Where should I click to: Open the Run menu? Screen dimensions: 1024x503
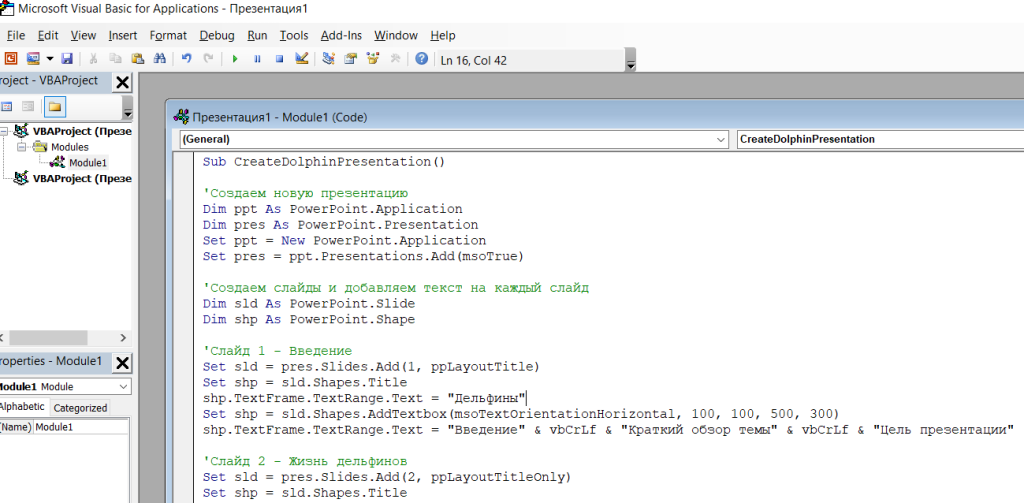coord(257,35)
